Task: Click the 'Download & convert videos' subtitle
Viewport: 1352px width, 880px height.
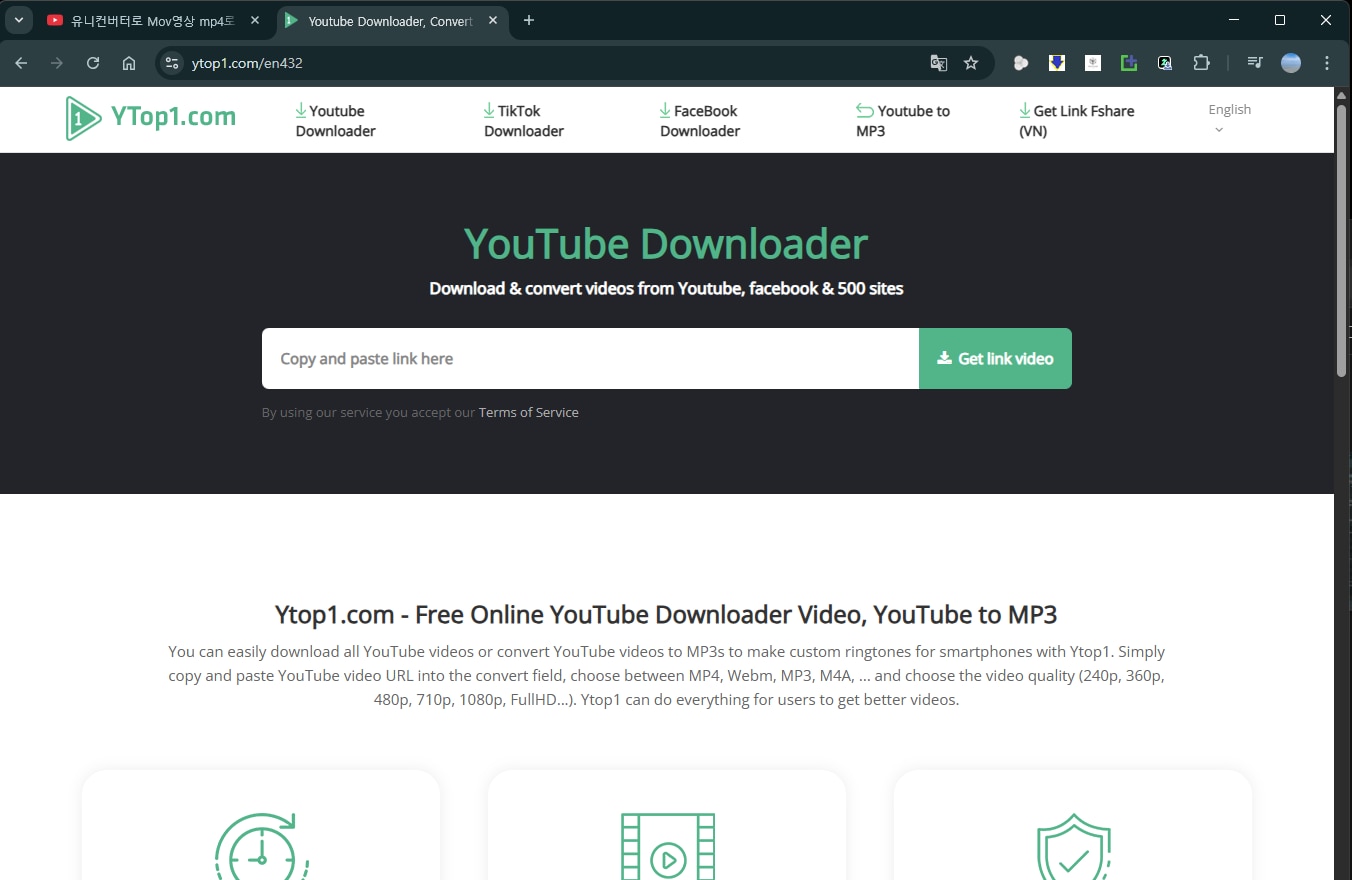Action: pos(666,289)
